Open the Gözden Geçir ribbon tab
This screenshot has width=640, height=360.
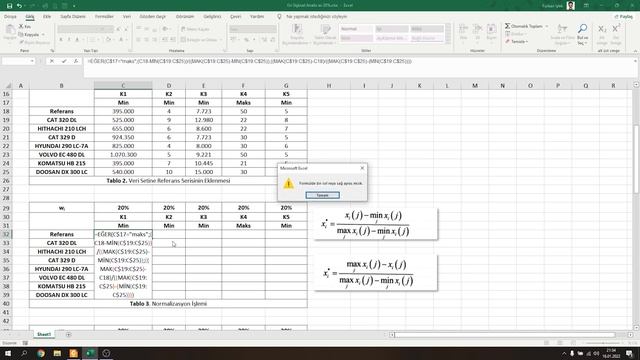[x=153, y=17]
